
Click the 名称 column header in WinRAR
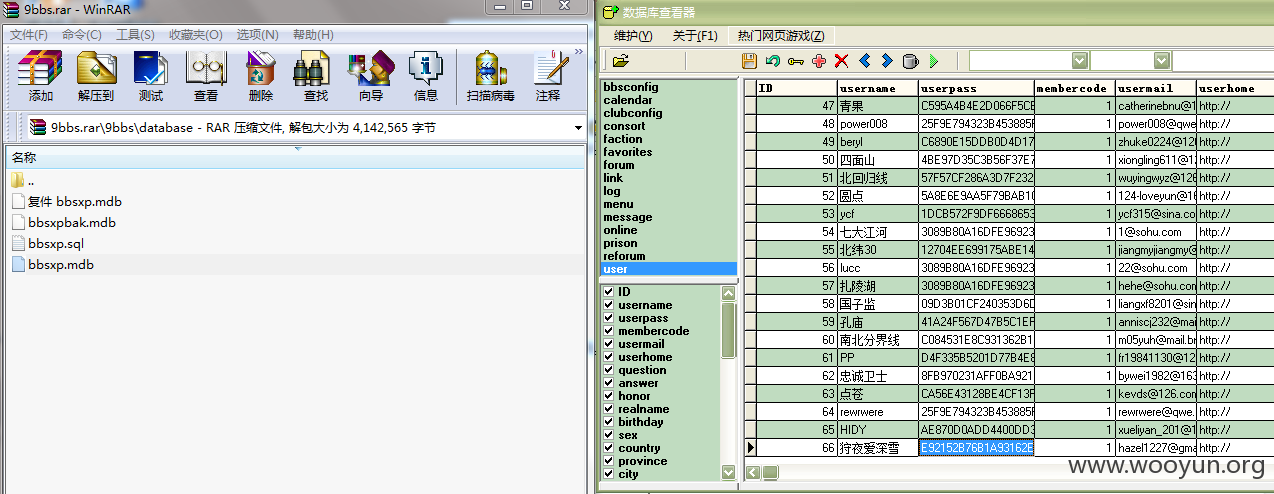click(x=294, y=158)
